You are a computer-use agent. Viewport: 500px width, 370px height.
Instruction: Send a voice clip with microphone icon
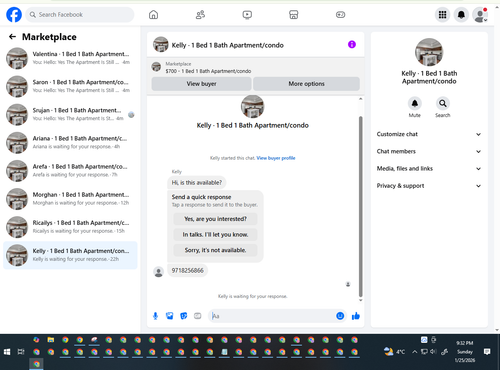[155, 316]
